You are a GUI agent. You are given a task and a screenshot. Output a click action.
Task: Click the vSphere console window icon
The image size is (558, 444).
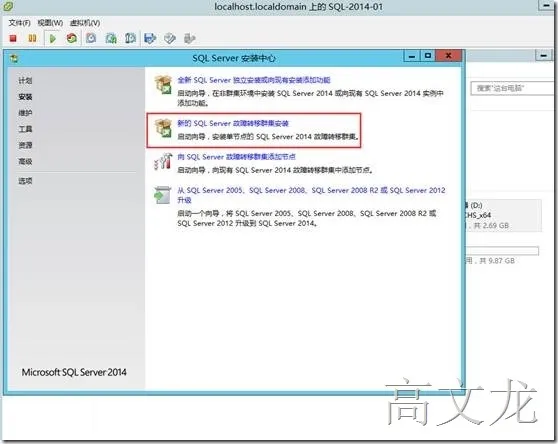pyautogui.click(x=7, y=6)
